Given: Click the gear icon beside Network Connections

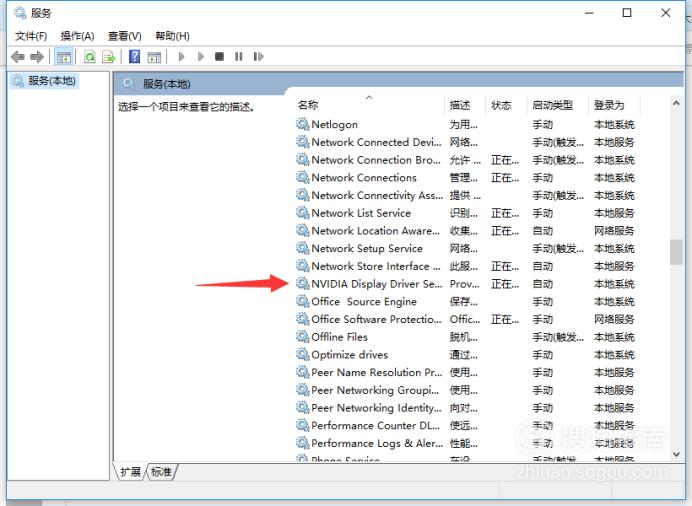Looking at the screenshot, I should (302, 177).
